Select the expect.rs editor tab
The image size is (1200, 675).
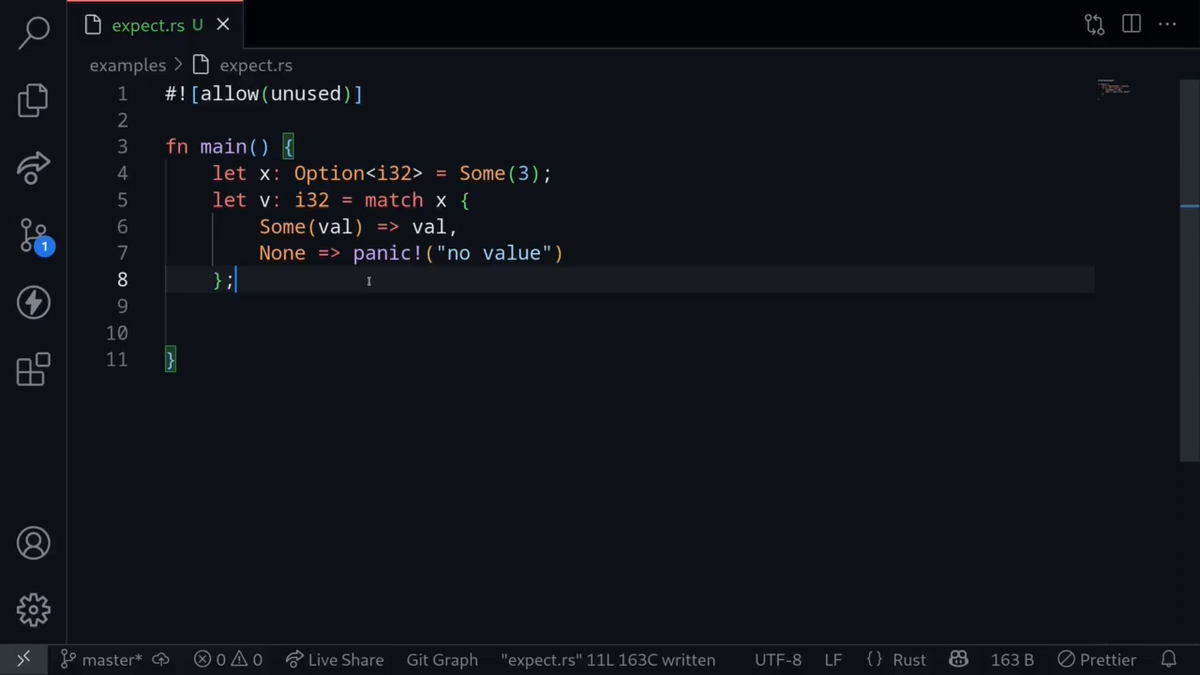point(147,25)
